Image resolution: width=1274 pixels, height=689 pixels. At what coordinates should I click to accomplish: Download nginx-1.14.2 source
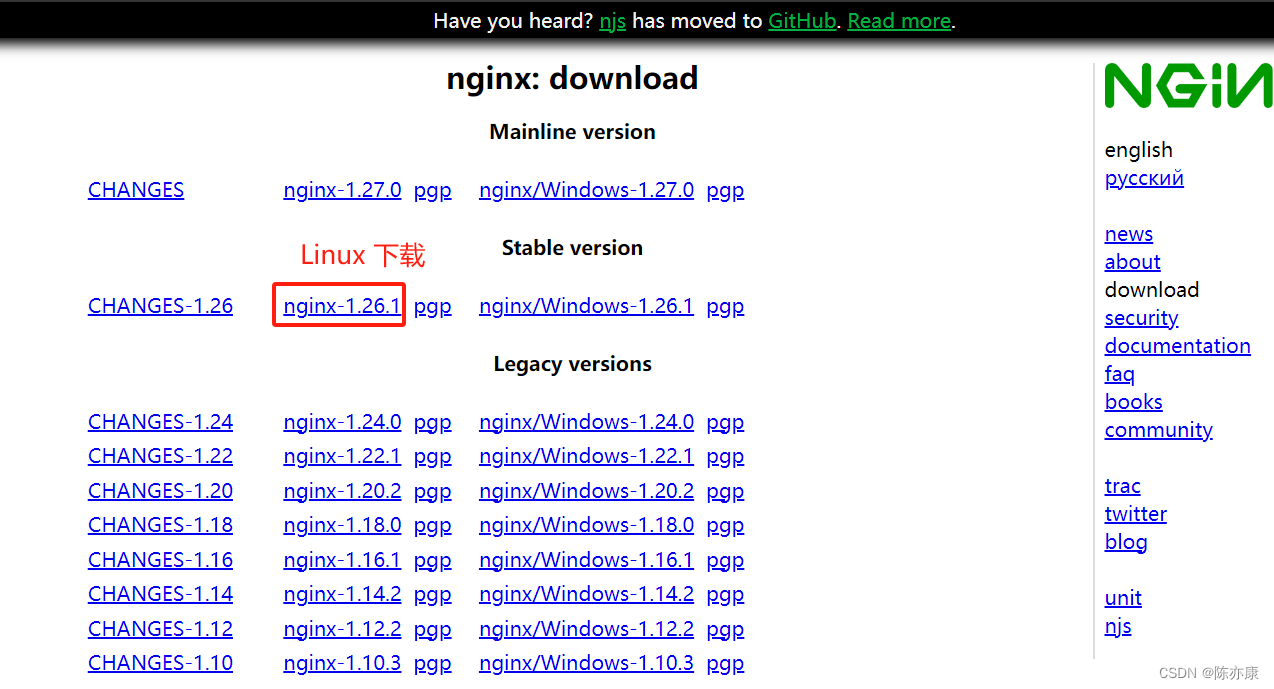(342, 594)
